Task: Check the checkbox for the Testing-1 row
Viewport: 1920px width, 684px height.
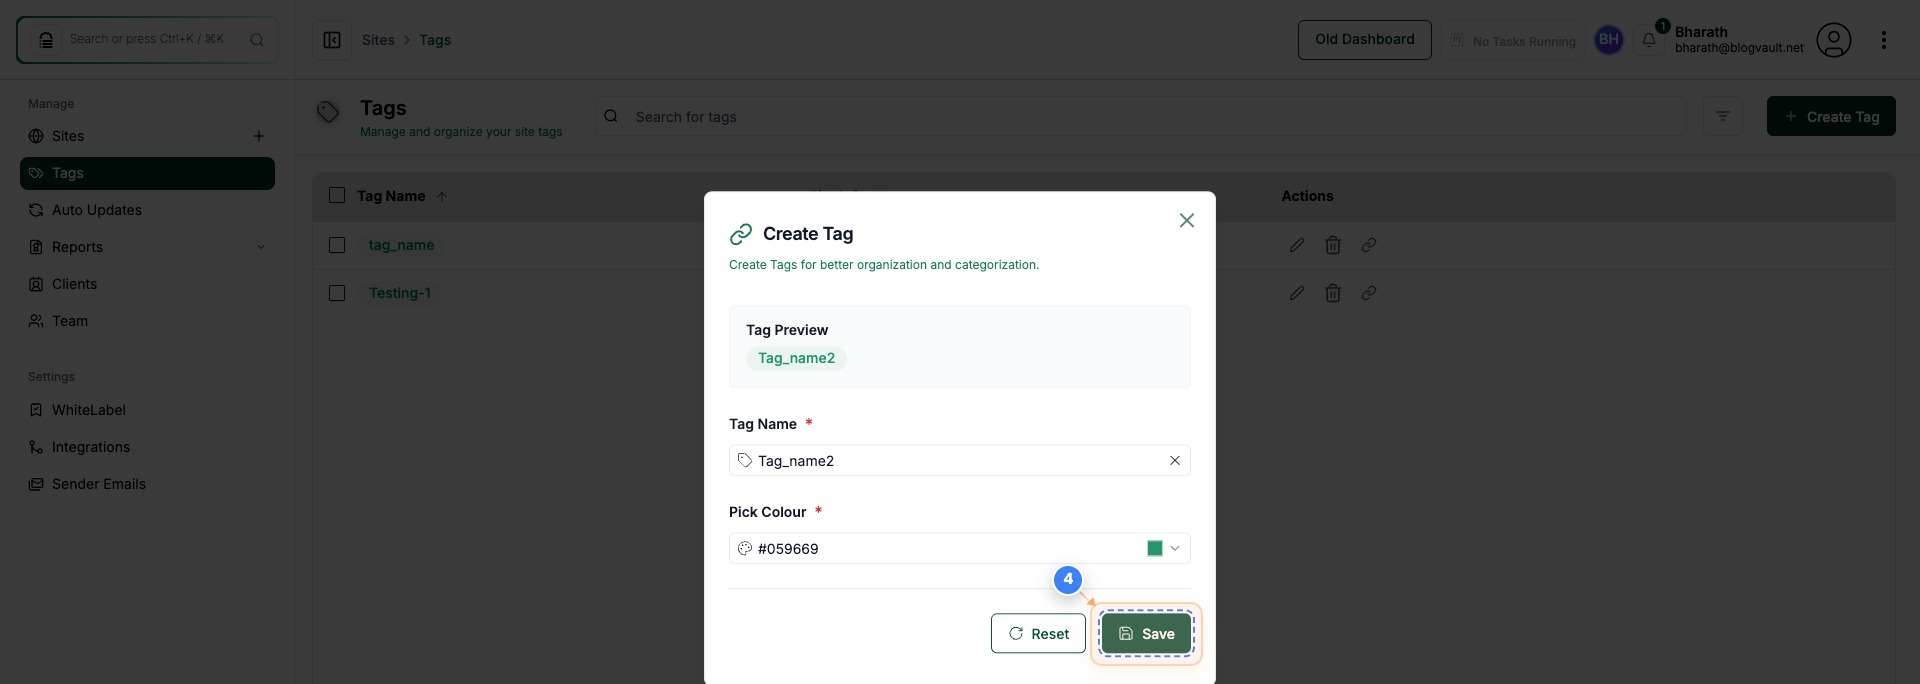Action: coord(336,293)
